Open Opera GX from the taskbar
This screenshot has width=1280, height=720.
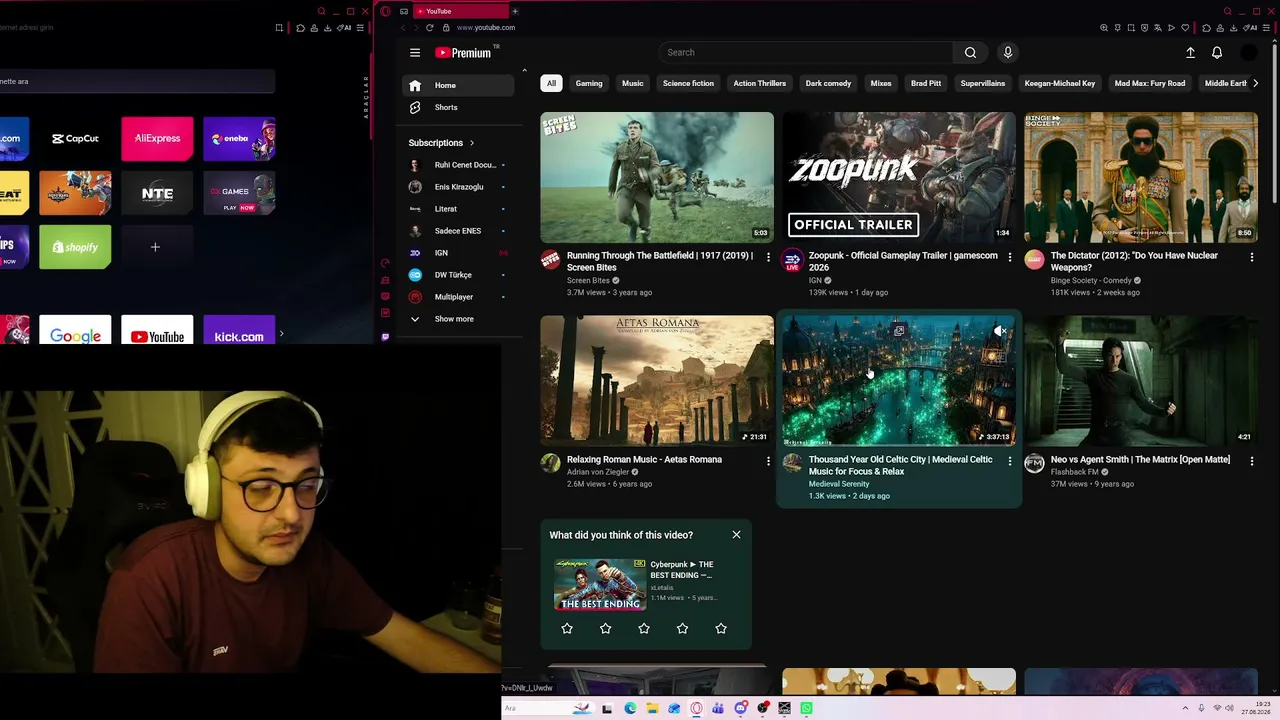tap(696, 709)
